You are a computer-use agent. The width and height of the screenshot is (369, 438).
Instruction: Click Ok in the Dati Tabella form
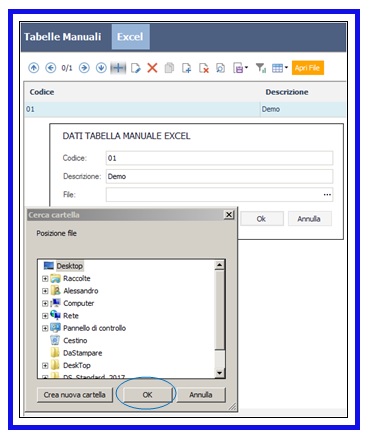262,219
